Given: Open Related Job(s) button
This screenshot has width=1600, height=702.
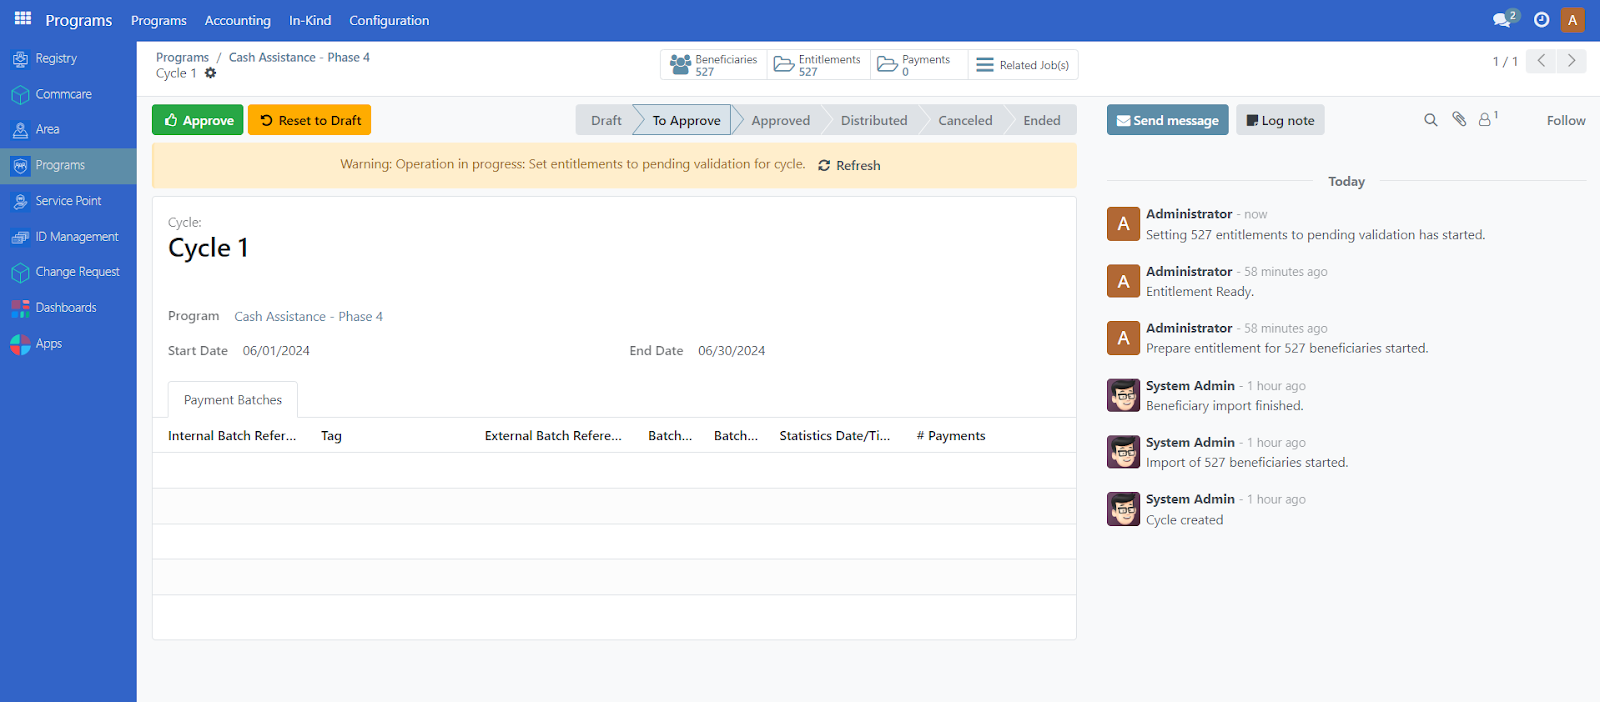Looking at the screenshot, I should pyautogui.click(x=1022, y=65).
